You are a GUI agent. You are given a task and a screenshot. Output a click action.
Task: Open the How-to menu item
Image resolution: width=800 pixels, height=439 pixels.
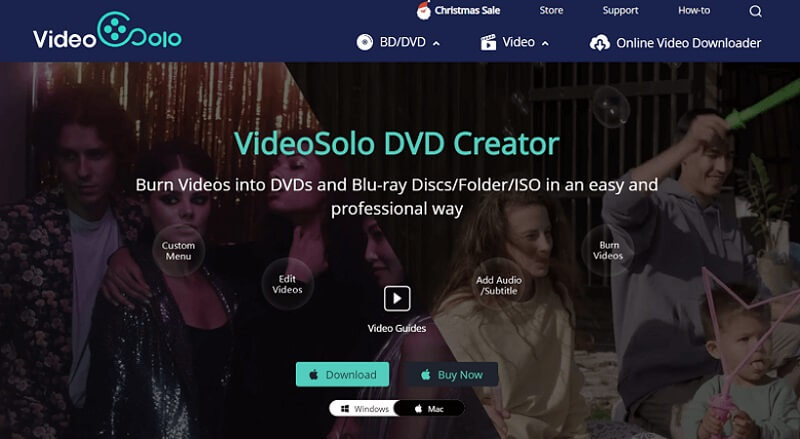[694, 10]
